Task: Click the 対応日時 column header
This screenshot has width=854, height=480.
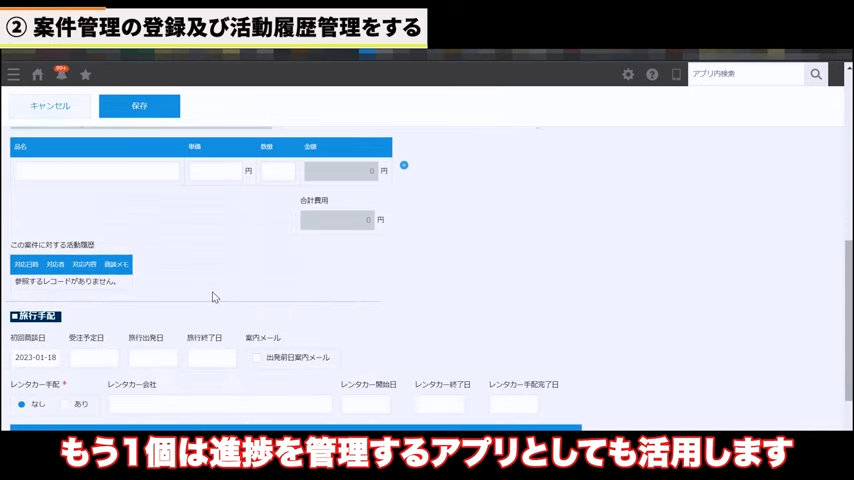Action: pos(26,264)
